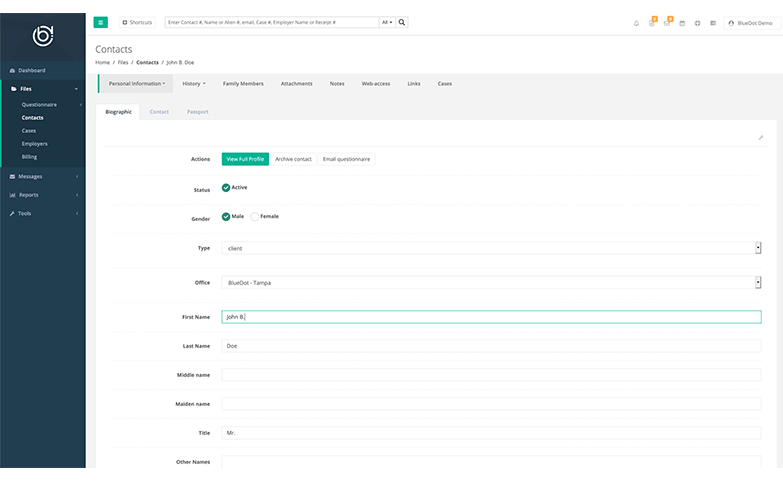
Task: Open the notifications bell icon
Action: (636, 23)
